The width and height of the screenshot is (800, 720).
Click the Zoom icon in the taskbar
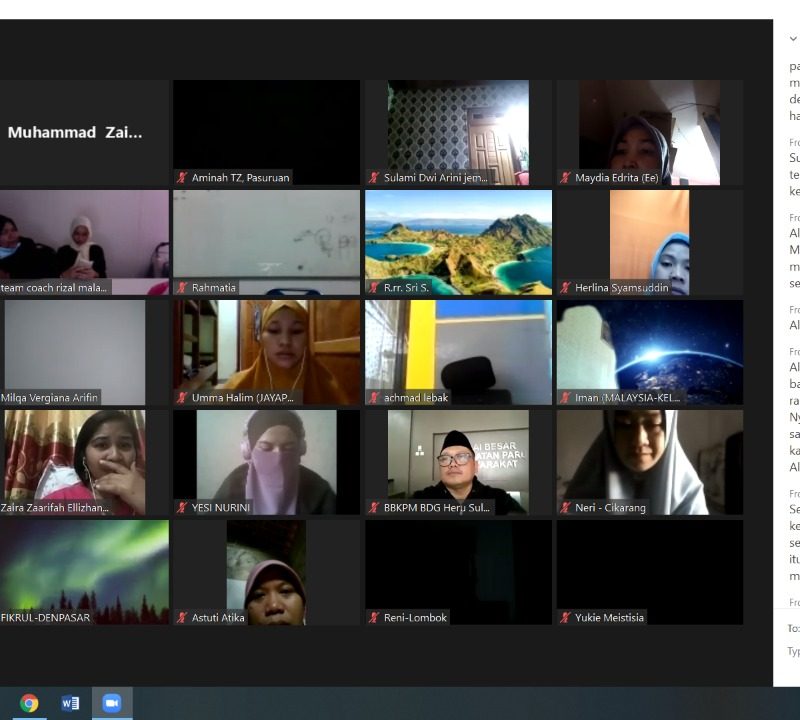point(111,703)
